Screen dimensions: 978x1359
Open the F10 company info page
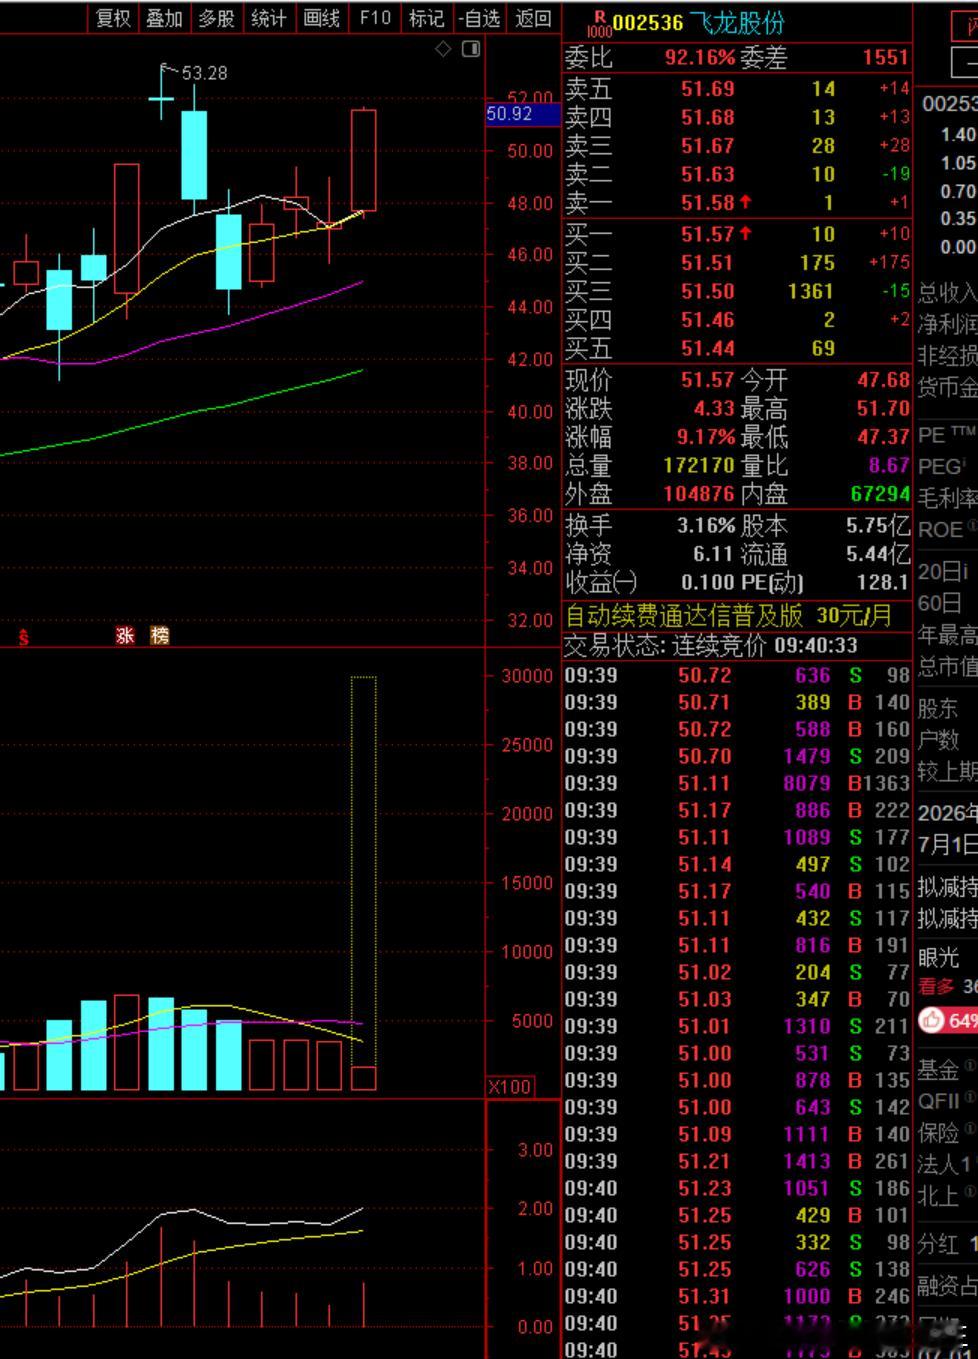tap(375, 18)
